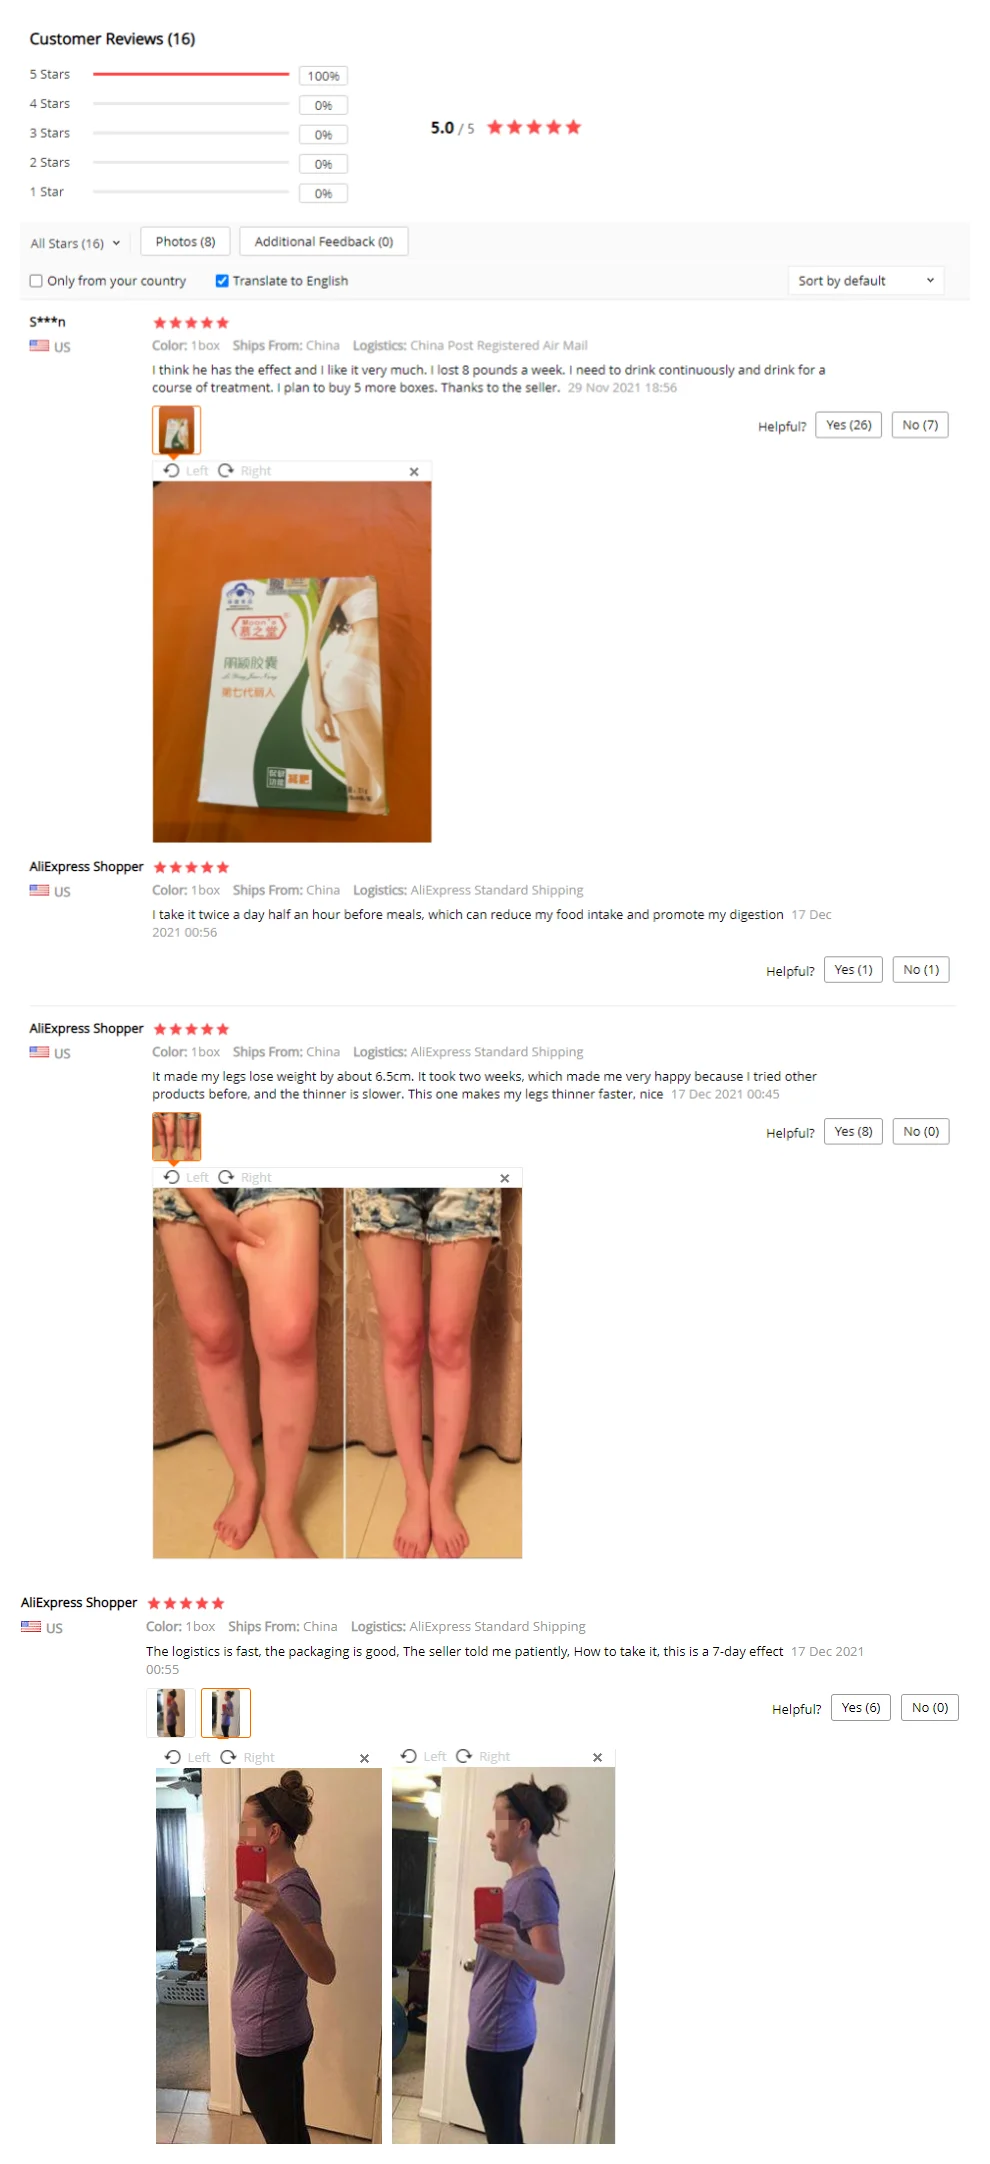Image resolution: width=990 pixels, height=2164 pixels.
Task: Switch to Photos (8) tab
Action: pyautogui.click(x=185, y=242)
